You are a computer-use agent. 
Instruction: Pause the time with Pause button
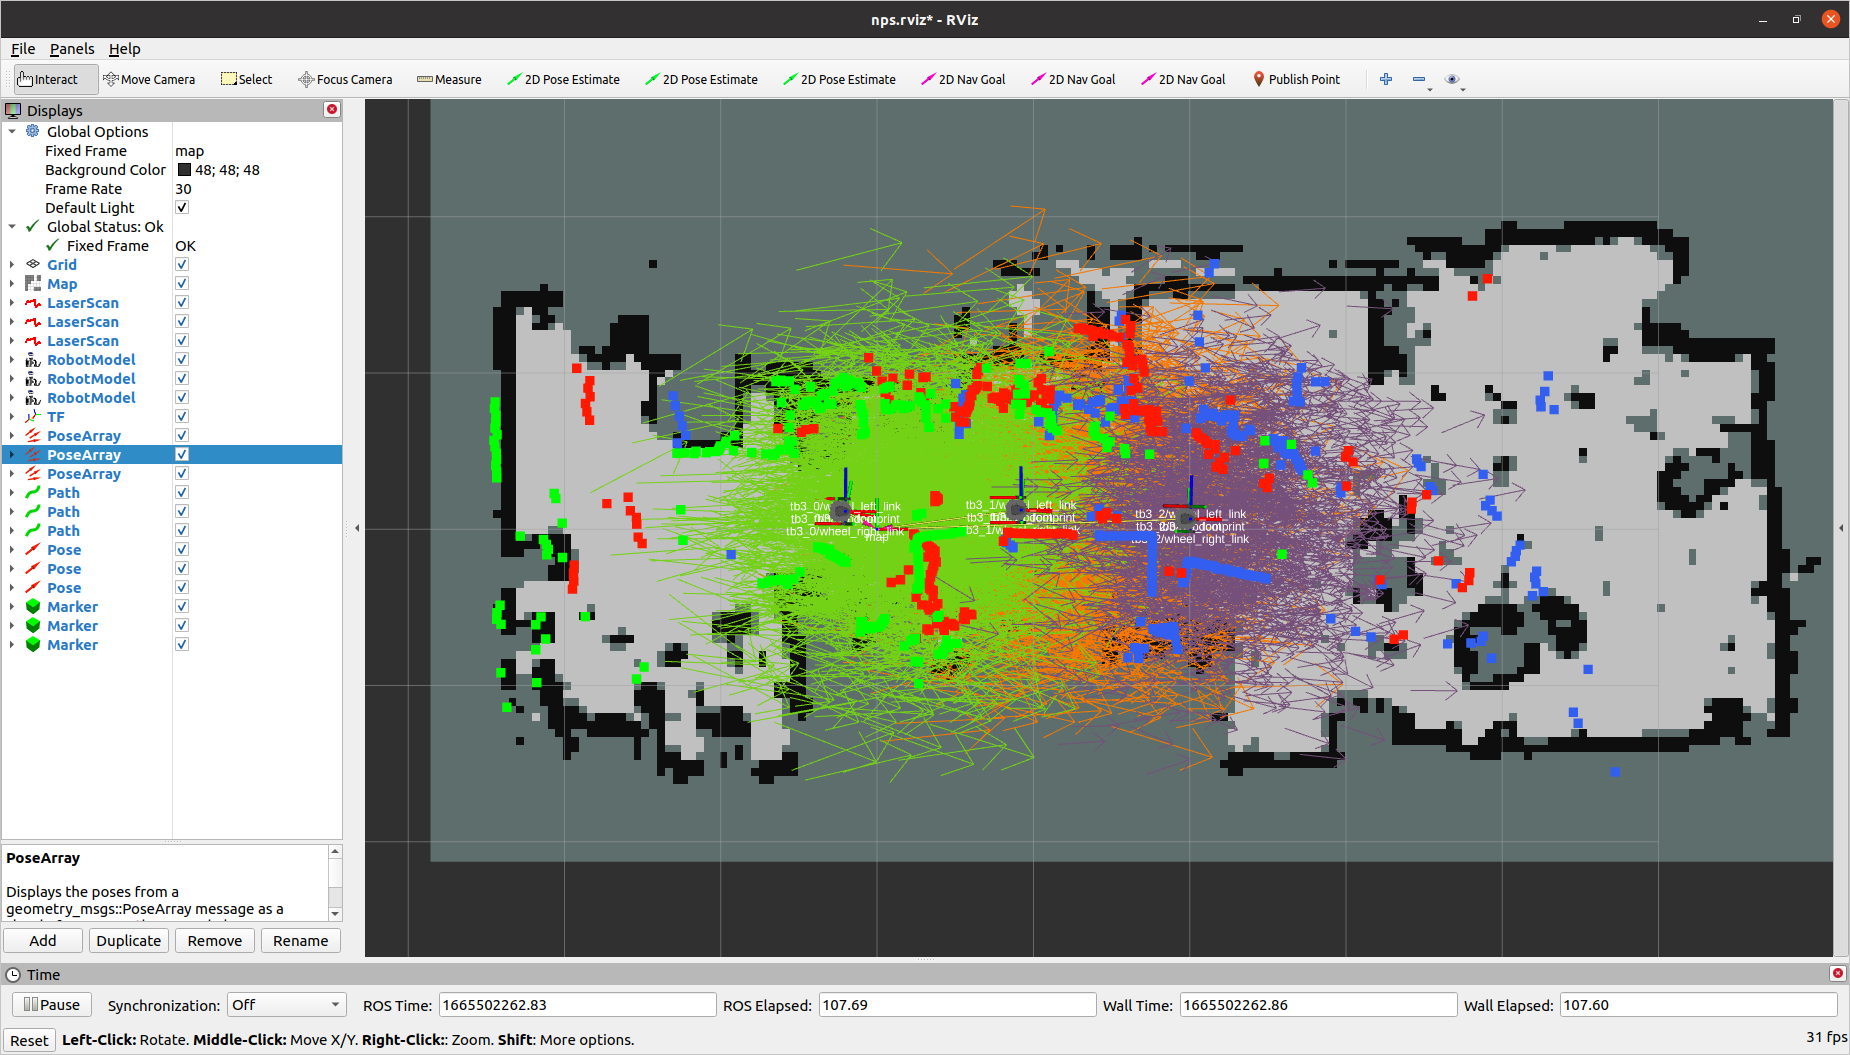(52, 1005)
